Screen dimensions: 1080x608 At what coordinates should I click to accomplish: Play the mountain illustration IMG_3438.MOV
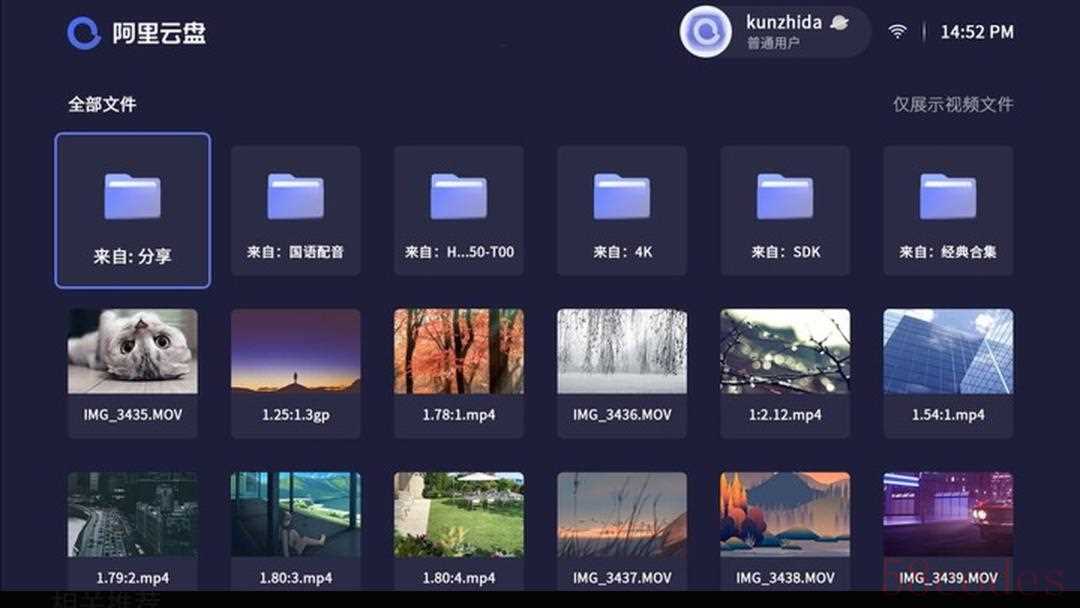[x=785, y=514]
